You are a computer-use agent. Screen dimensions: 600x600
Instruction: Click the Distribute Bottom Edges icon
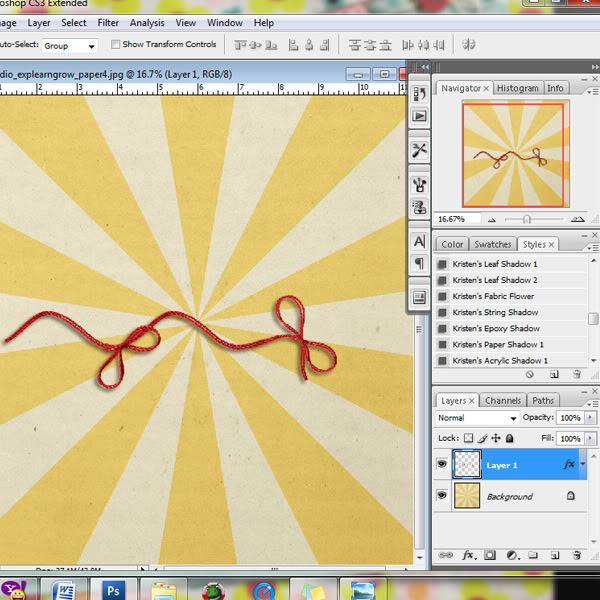[385, 46]
